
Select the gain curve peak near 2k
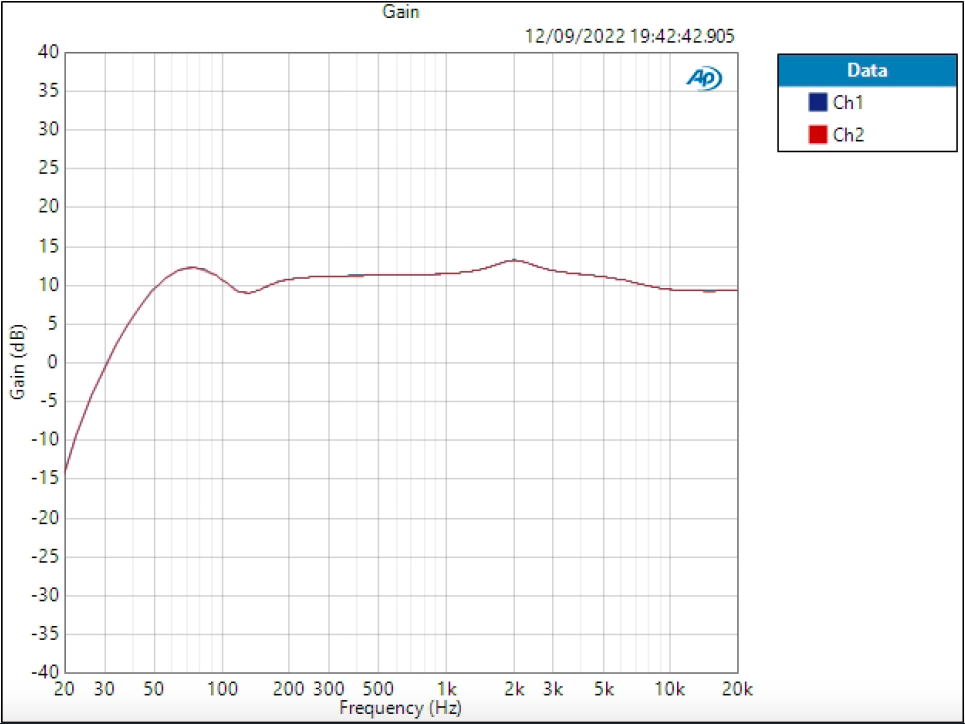click(516, 259)
